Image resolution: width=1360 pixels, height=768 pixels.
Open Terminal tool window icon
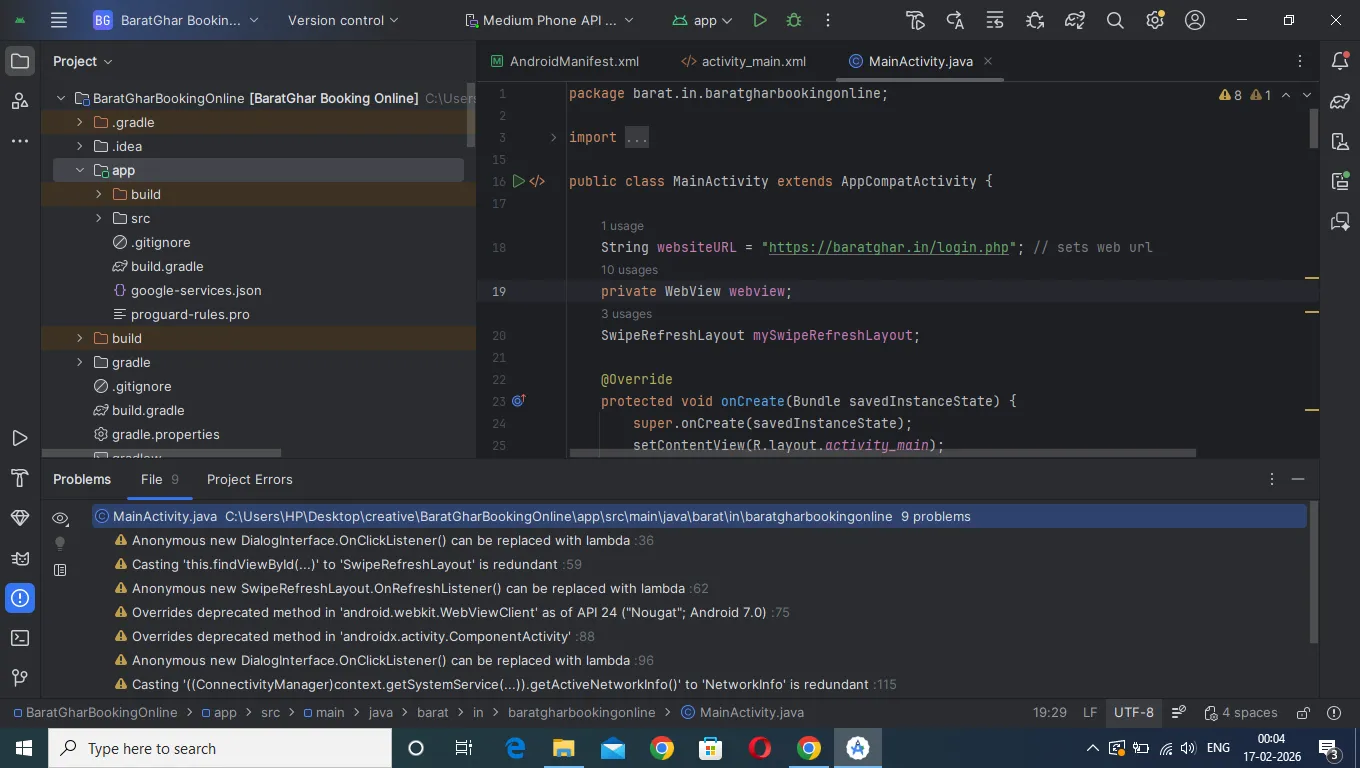pyautogui.click(x=19, y=638)
